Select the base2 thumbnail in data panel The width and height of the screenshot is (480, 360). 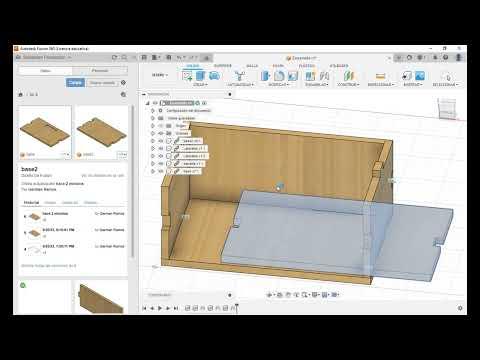click(x=101, y=132)
